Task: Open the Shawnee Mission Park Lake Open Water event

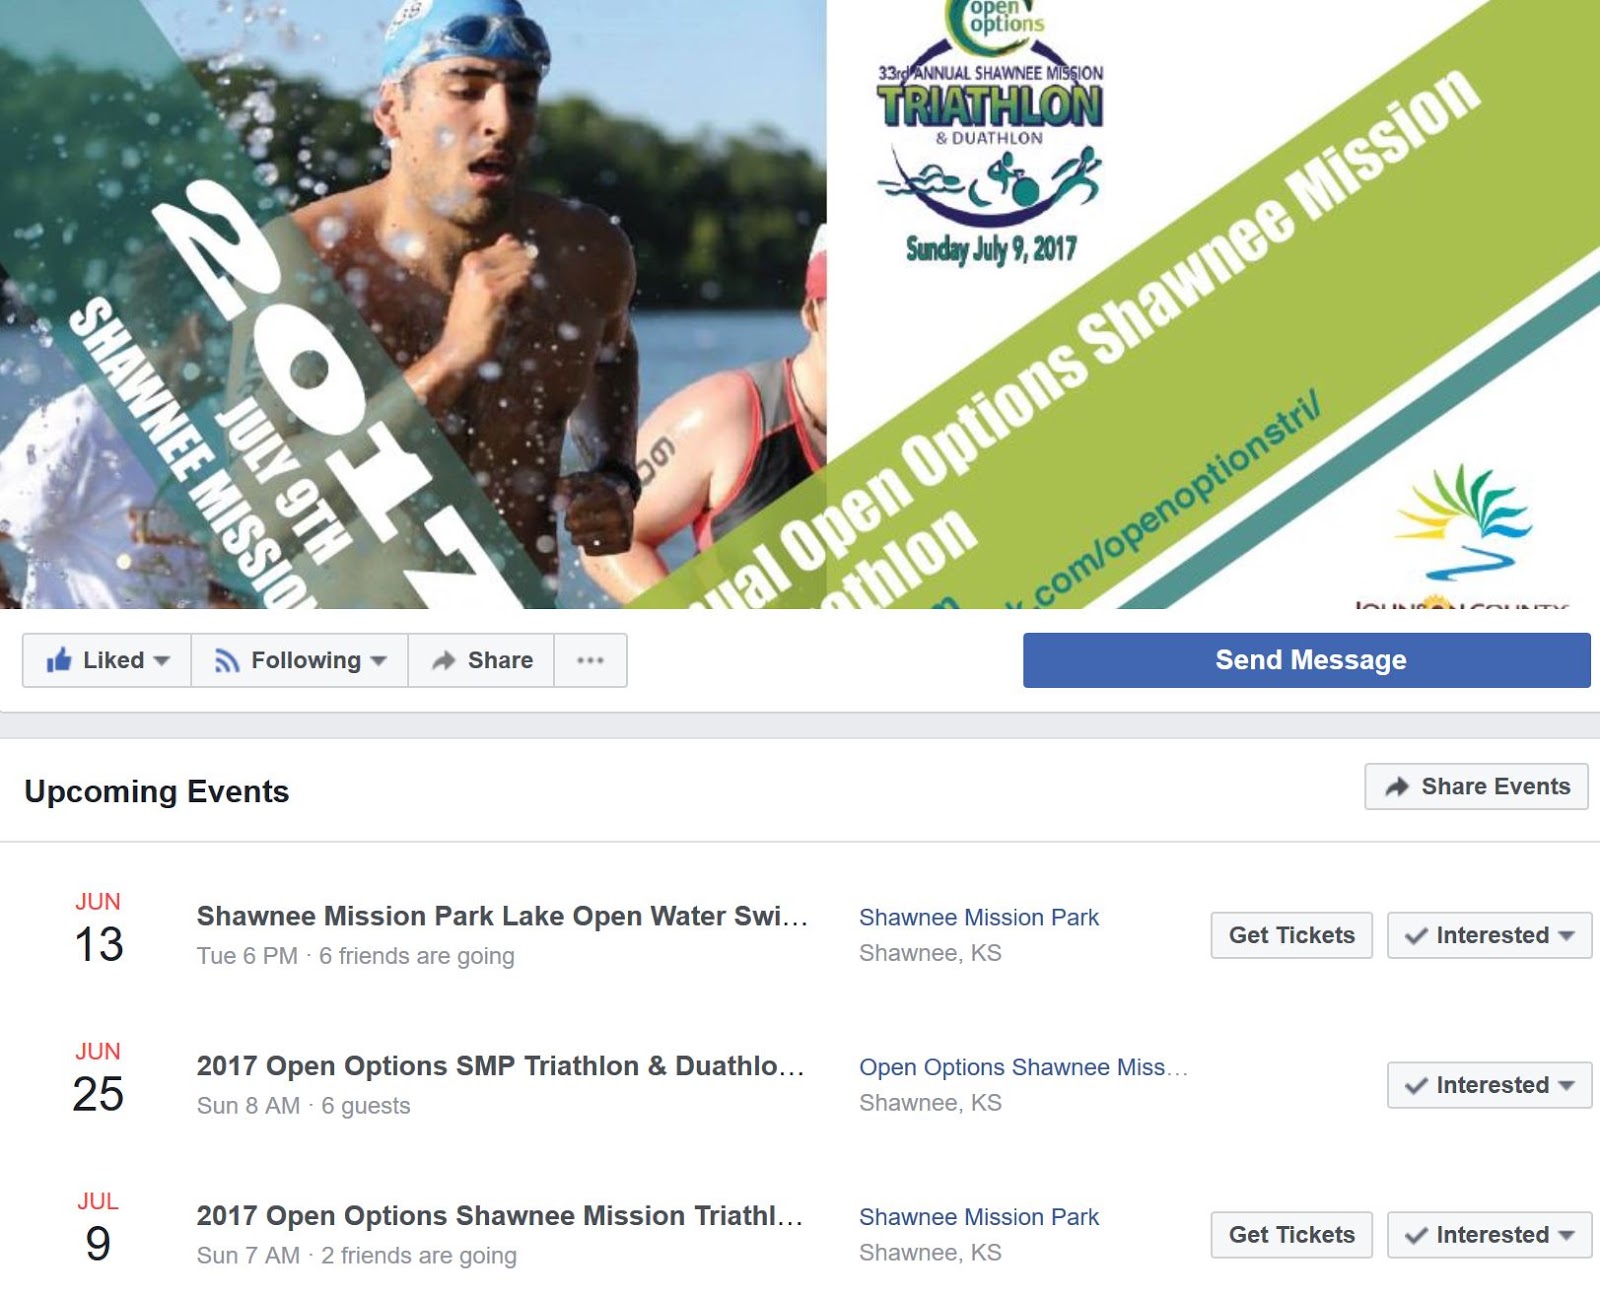Action: point(502,916)
